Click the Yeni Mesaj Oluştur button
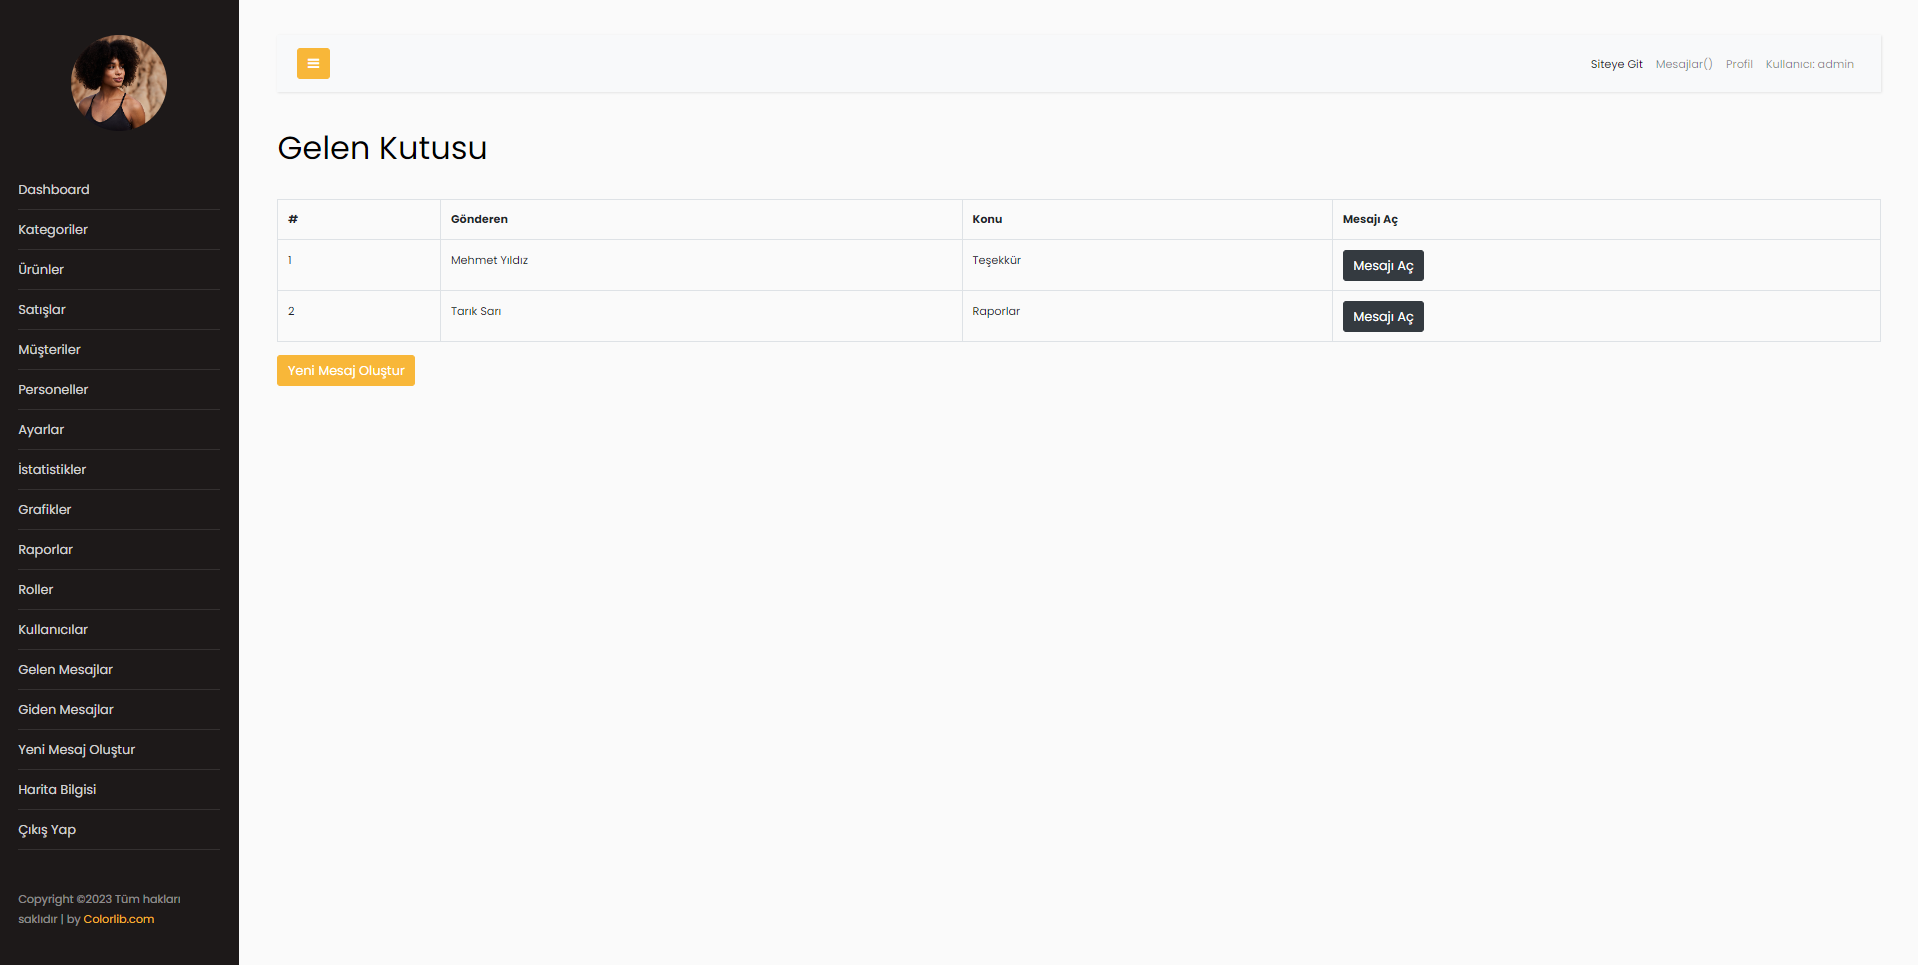This screenshot has width=1918, height=965. click(345, 370)
